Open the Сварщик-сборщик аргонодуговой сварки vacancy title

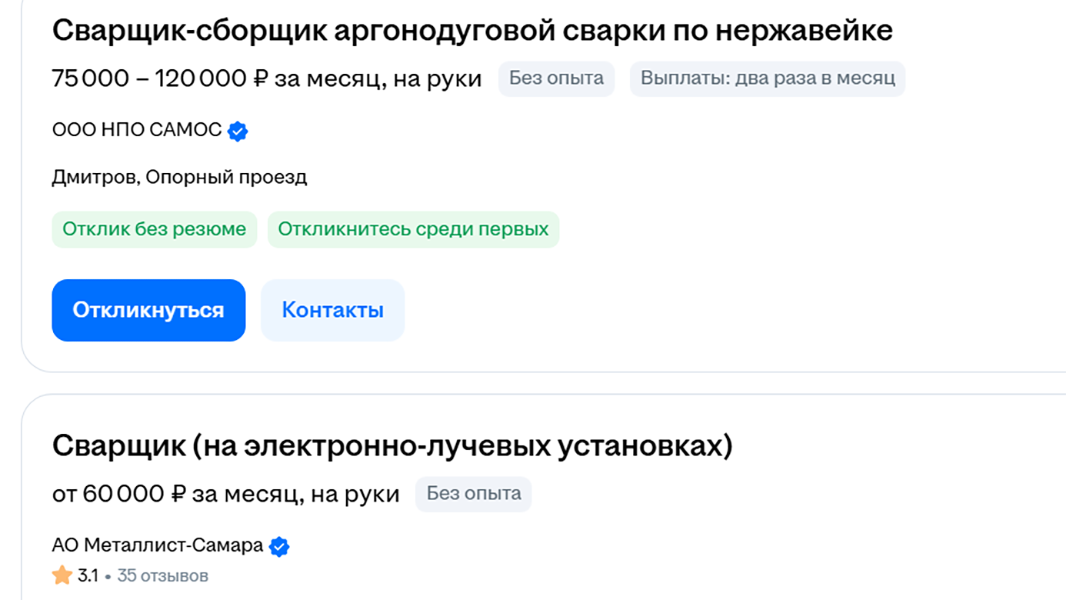point(472,30)
